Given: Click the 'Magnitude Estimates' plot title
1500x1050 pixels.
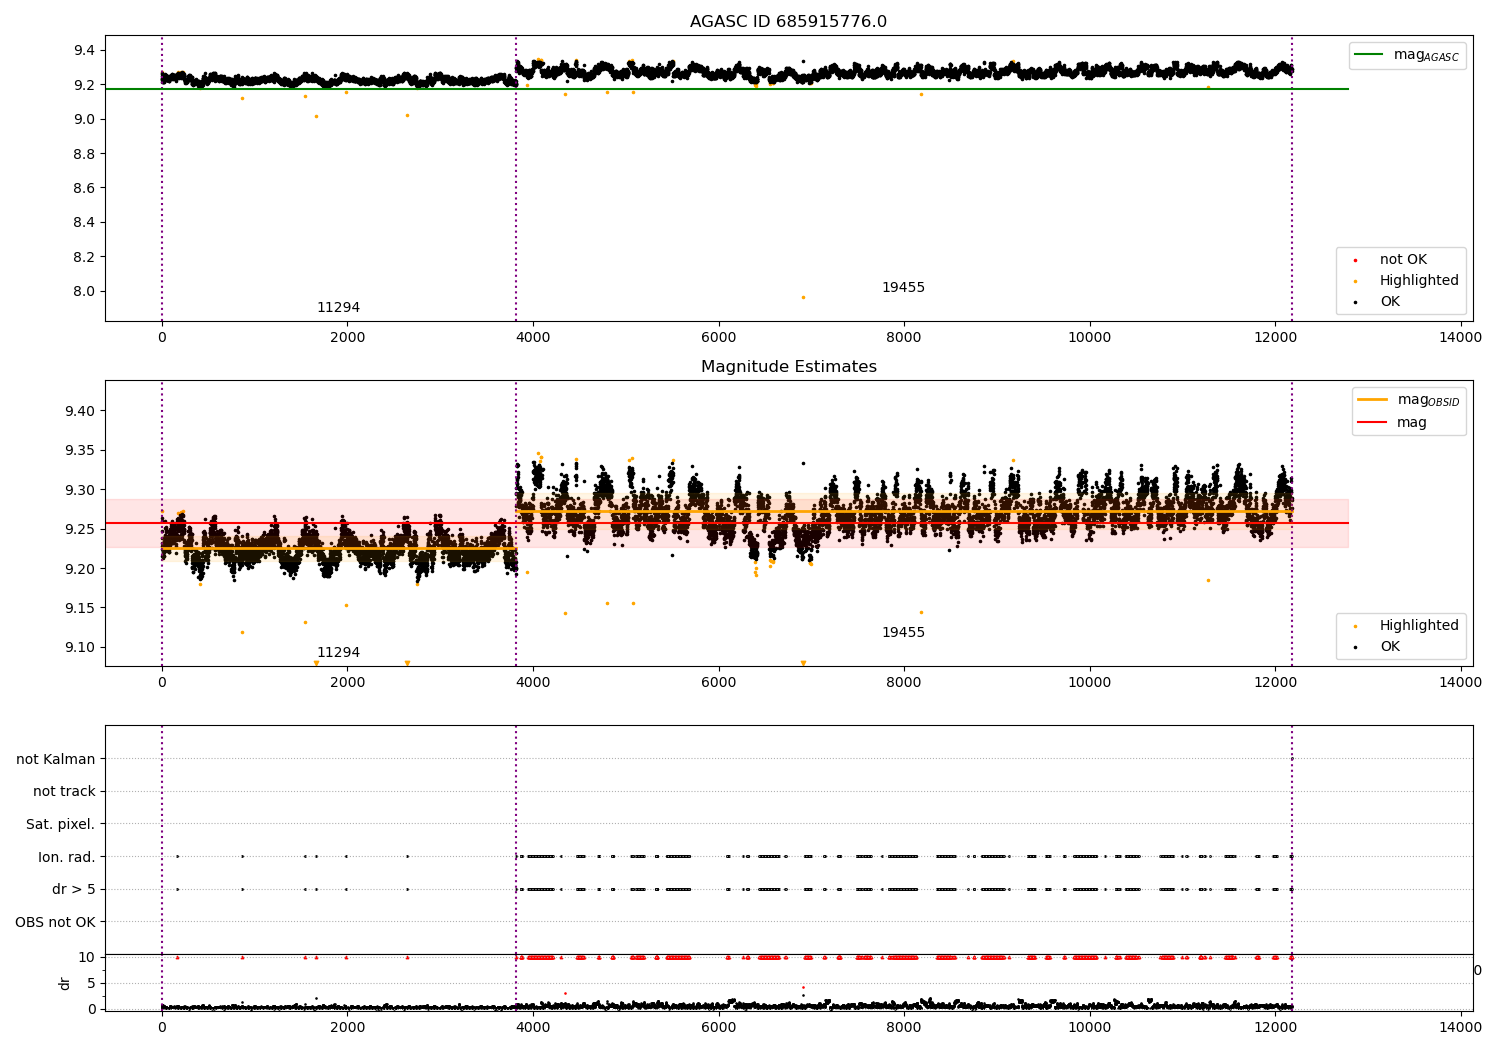Looking at the screenshot, I should [788, 367].
